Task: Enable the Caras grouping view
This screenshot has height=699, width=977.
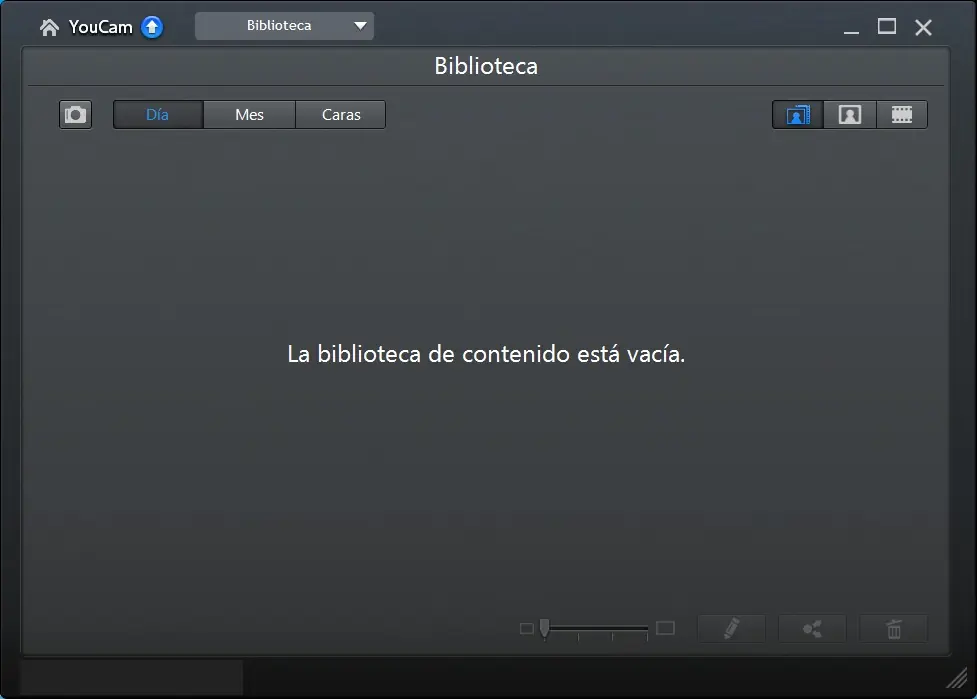Action: pos(340,114)
